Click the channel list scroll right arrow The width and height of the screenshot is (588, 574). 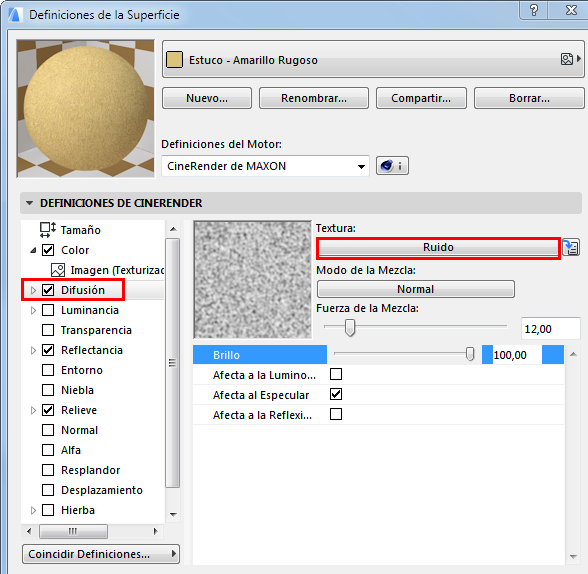[x=156, y=531]
